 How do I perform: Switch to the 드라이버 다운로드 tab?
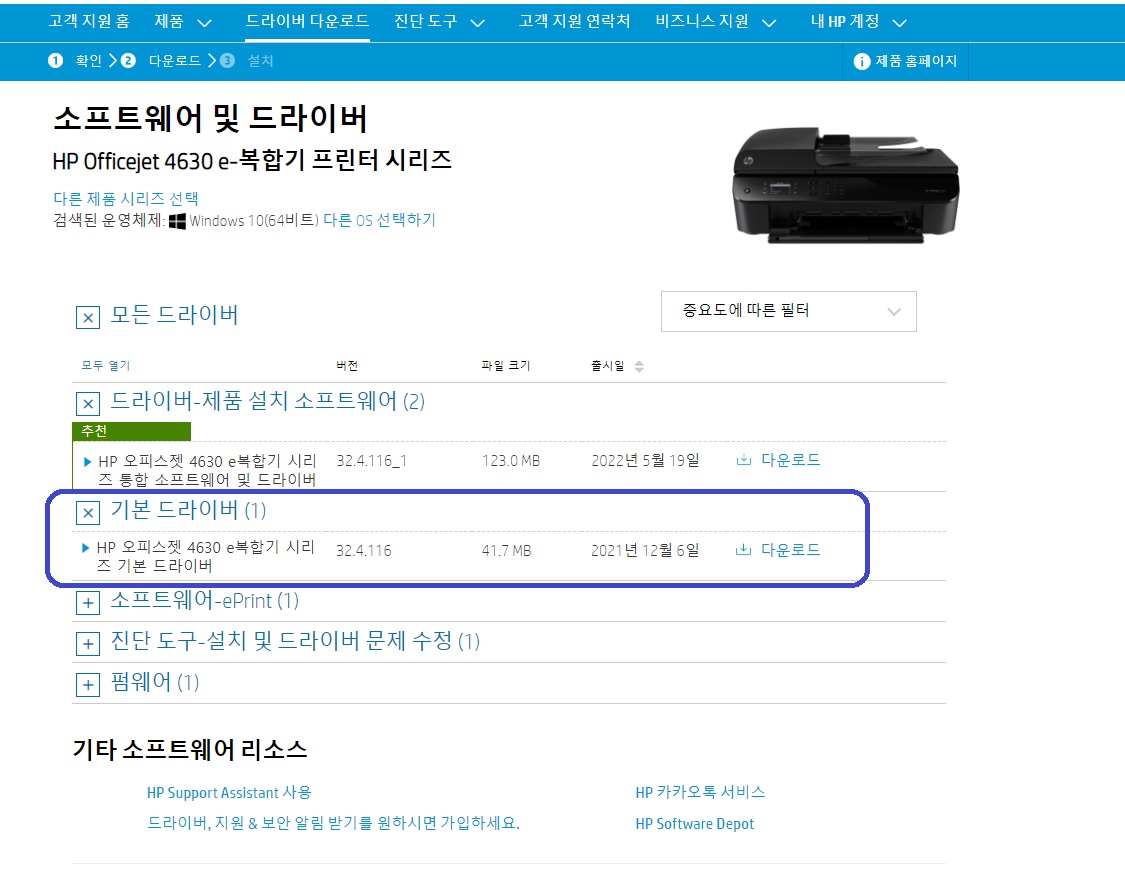pyautogui.click(x=306, y=20)
